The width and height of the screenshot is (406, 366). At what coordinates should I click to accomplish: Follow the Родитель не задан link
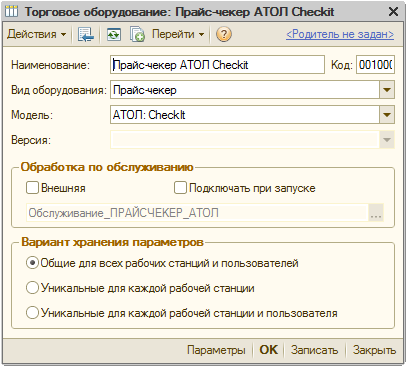pyautogui.click(x=340, y=34)
